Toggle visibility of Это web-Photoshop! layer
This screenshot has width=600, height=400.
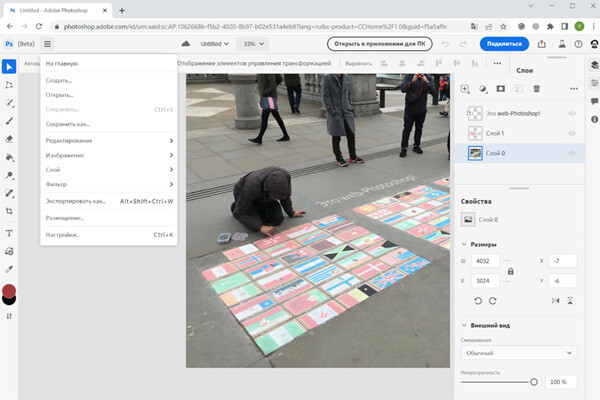pyautogui.click(x=573, y=113)
